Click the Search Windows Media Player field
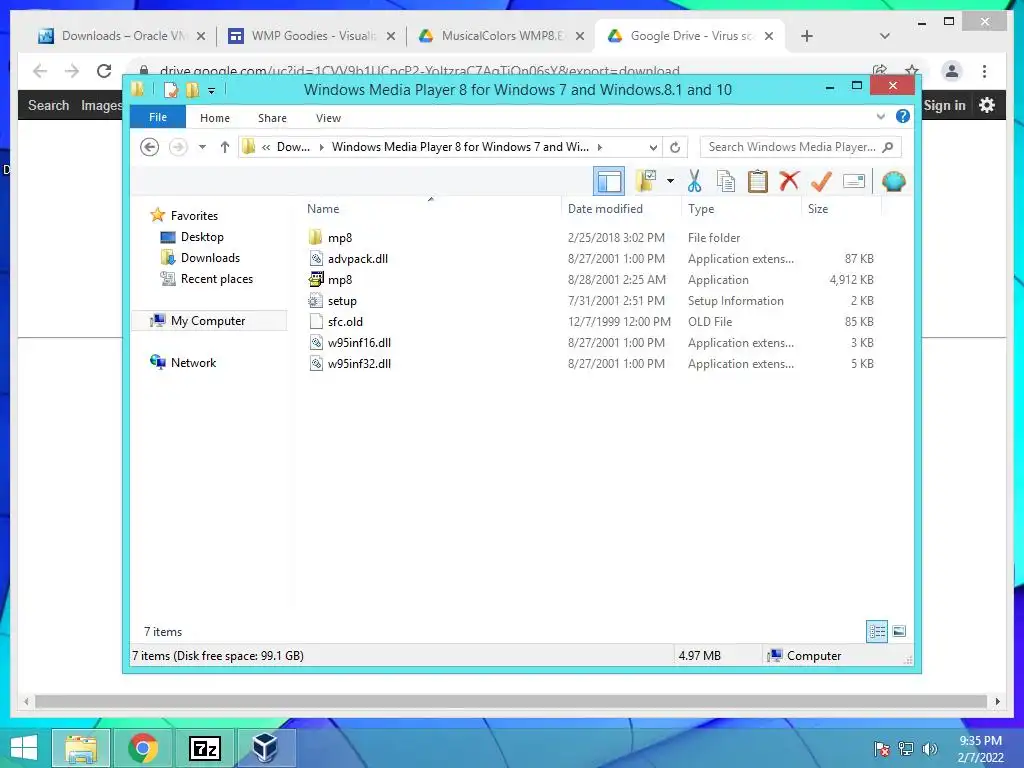Image resolution: width=1024 pixels, height=768 pixels. point(801,147)
